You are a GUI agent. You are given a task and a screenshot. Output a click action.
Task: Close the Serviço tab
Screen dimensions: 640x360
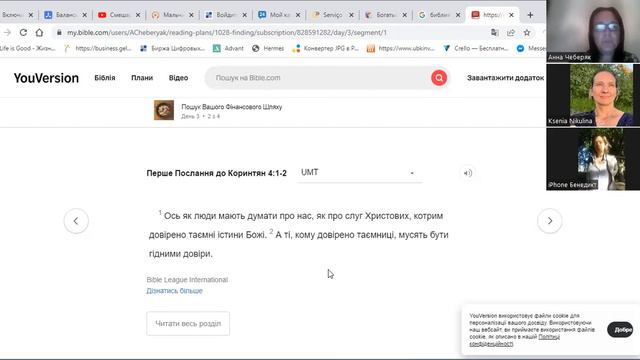coord(351,15)
